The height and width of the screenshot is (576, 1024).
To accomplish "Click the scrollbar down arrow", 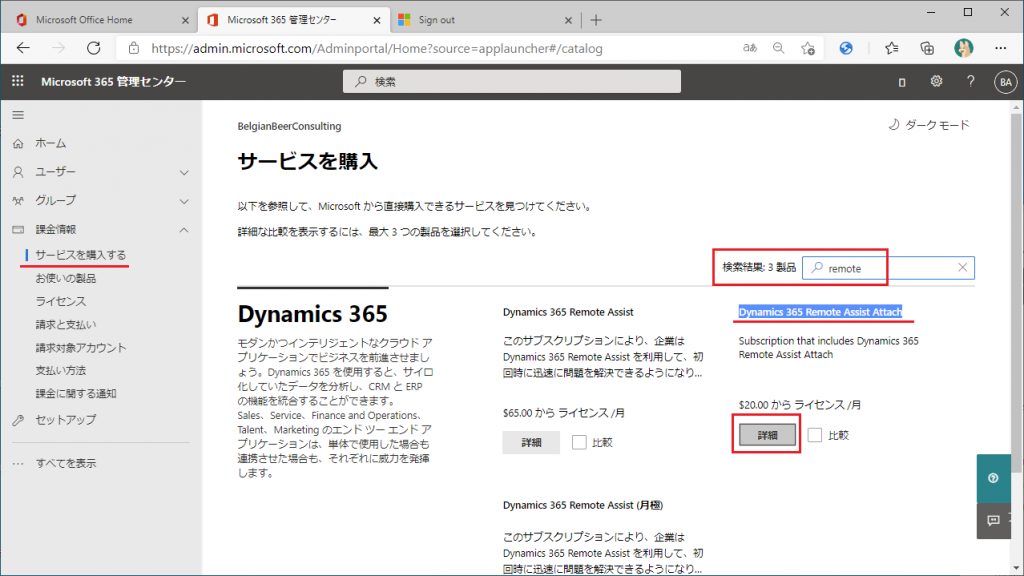I will click(x=1016, y=568).
